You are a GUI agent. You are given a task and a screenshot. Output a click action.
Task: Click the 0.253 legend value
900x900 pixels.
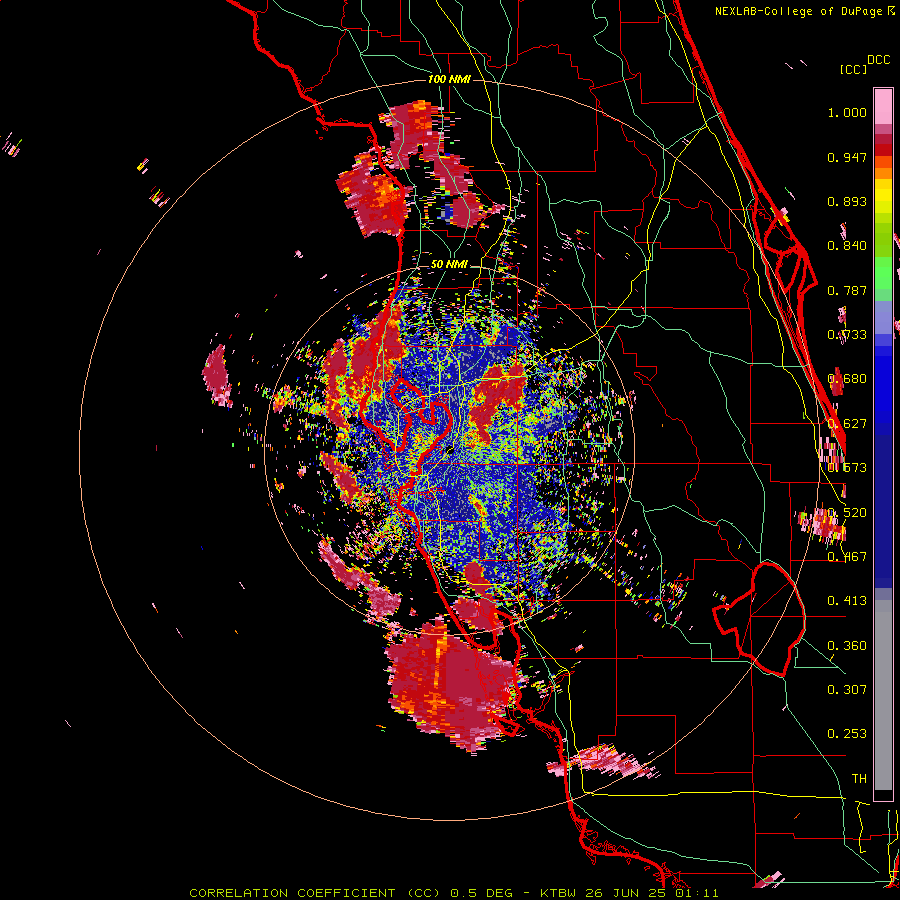[x=847, y=734]
